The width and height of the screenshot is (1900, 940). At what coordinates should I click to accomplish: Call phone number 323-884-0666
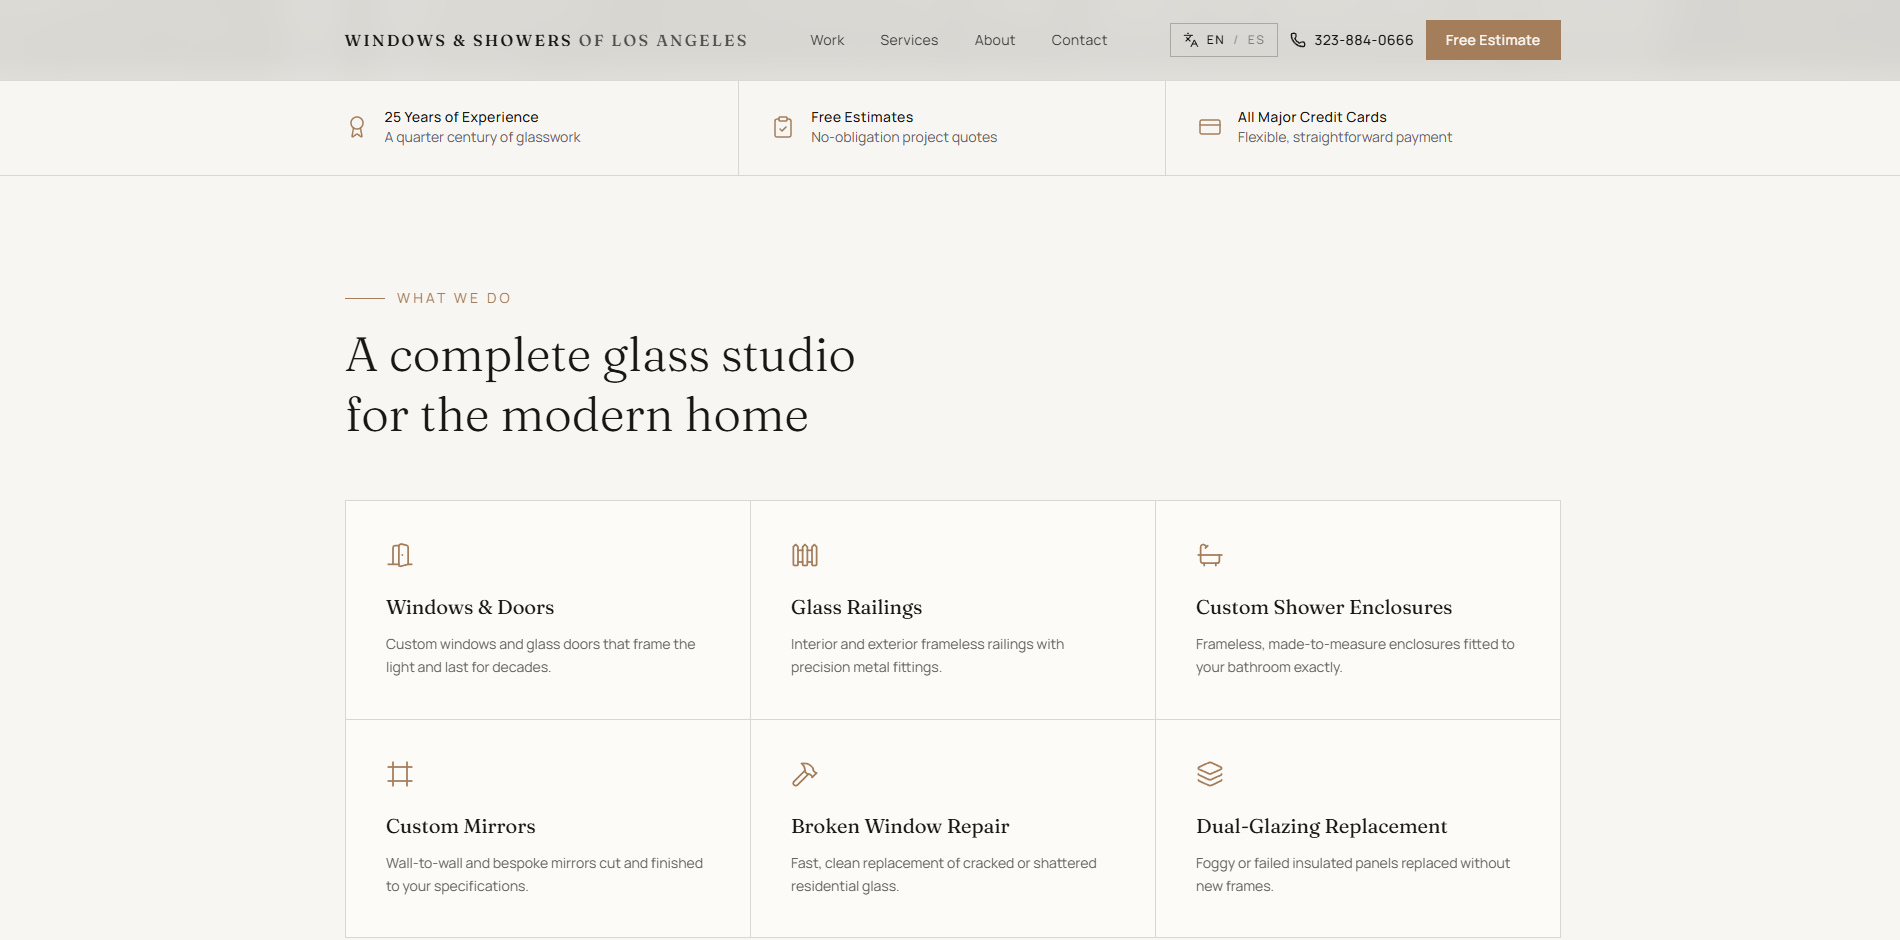(x=1364, y=40)
